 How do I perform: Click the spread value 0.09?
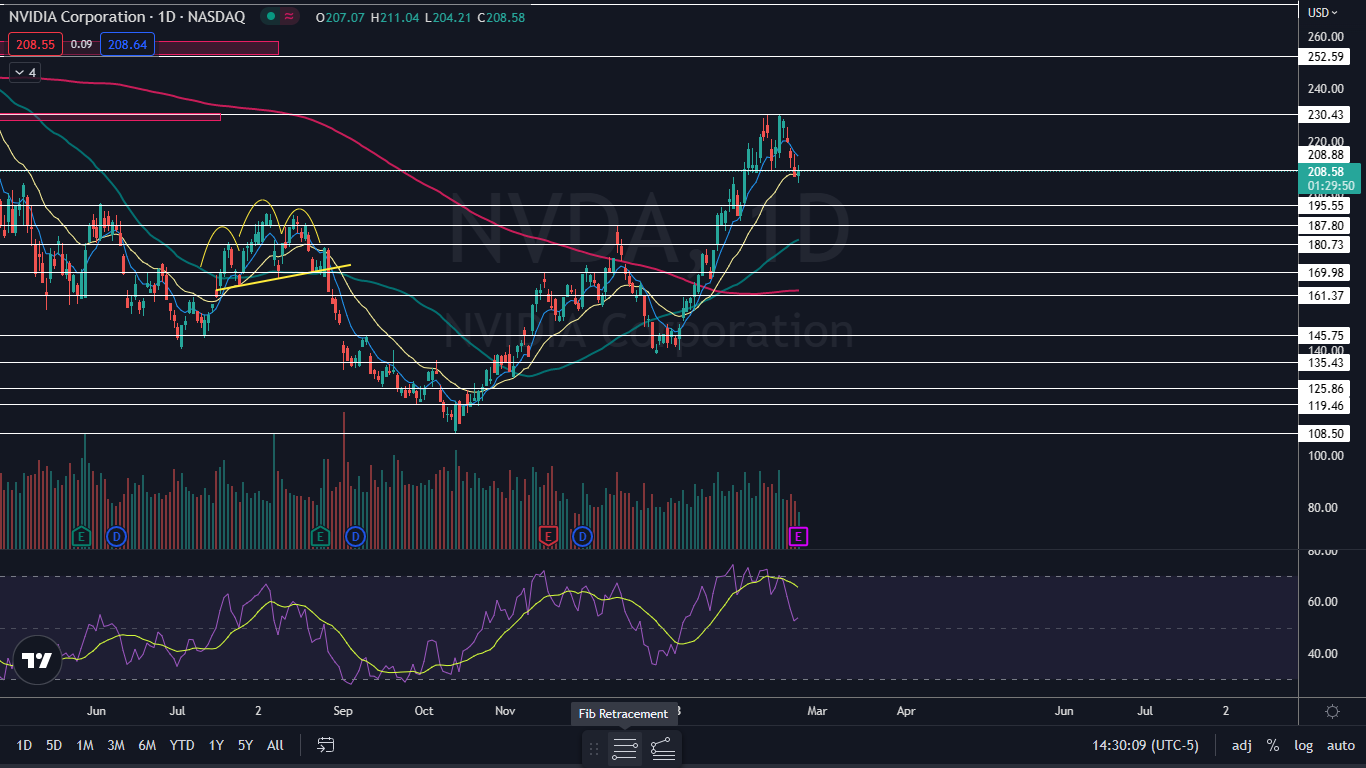click(82, 44)
